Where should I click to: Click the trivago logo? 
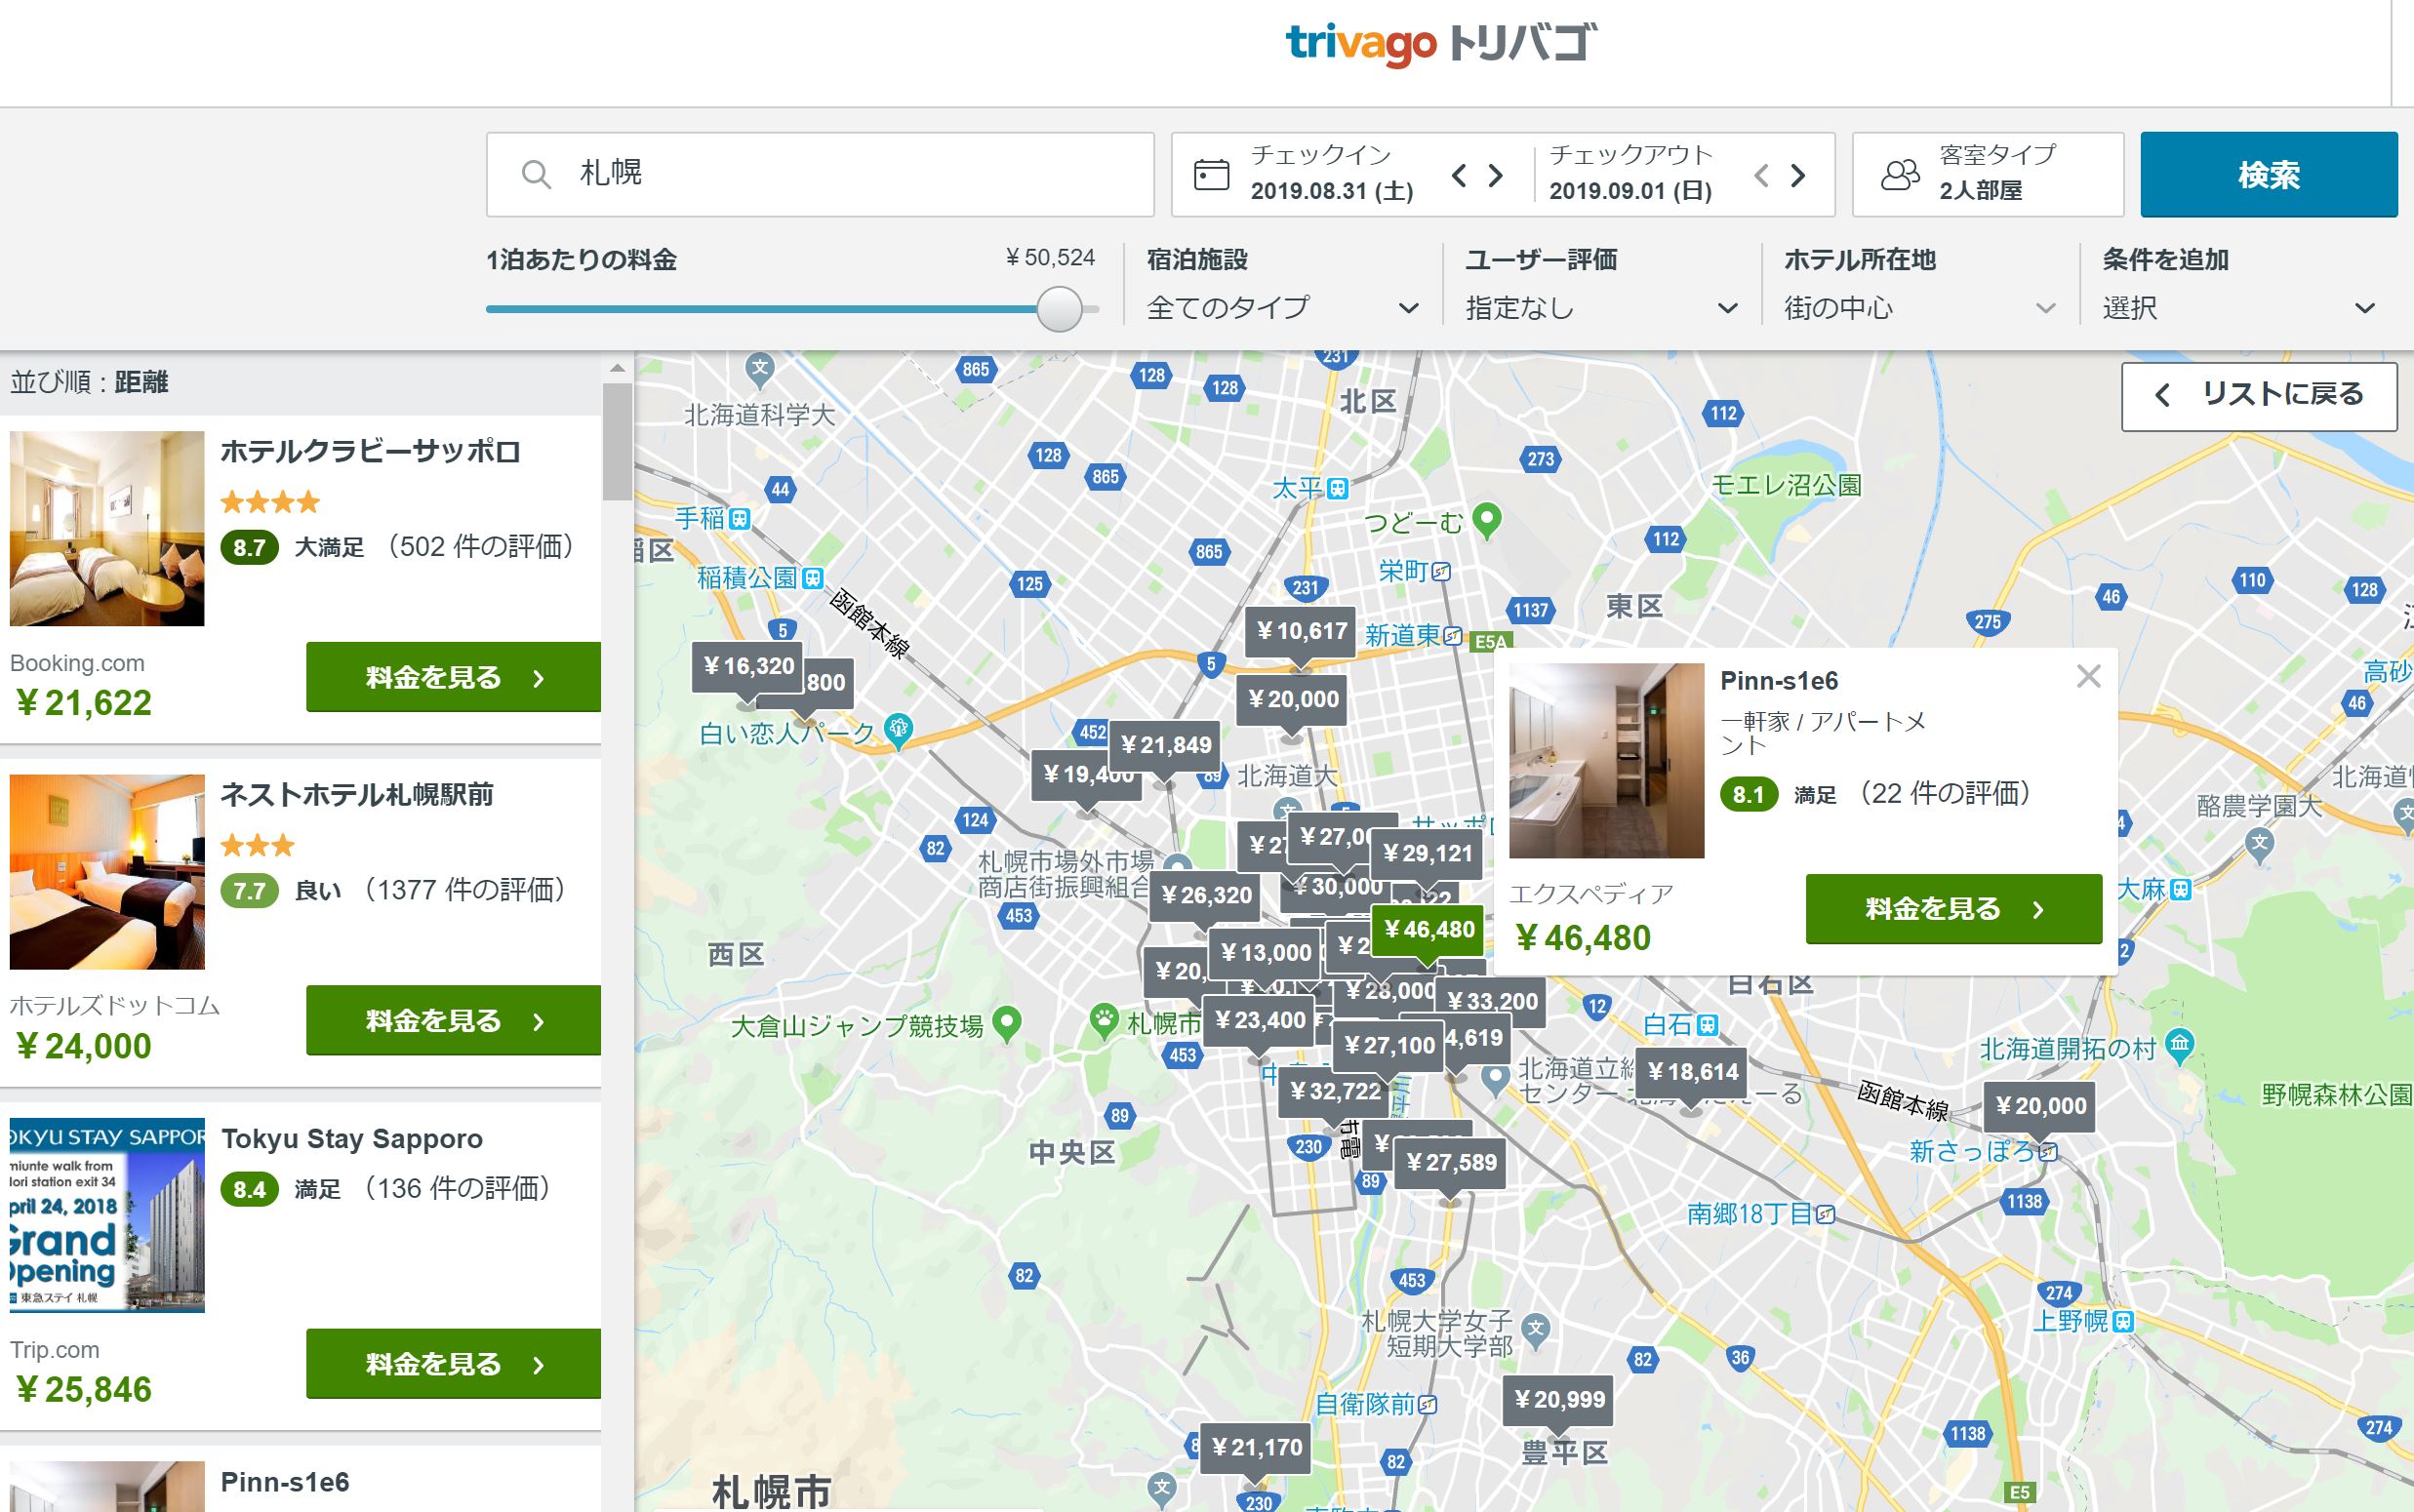pos(1441,43)
